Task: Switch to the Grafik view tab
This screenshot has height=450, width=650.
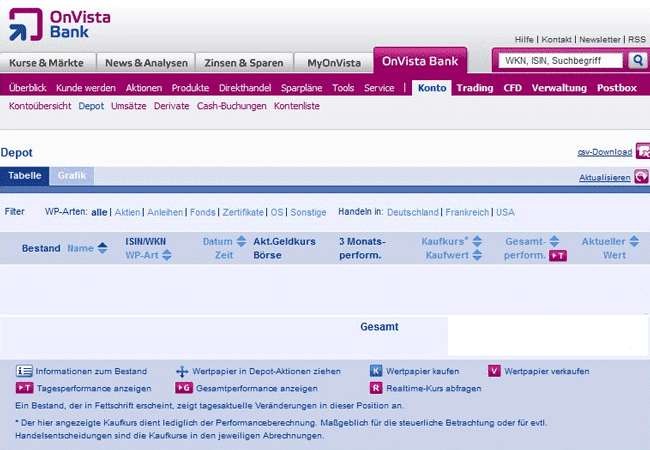Action: 72,176
